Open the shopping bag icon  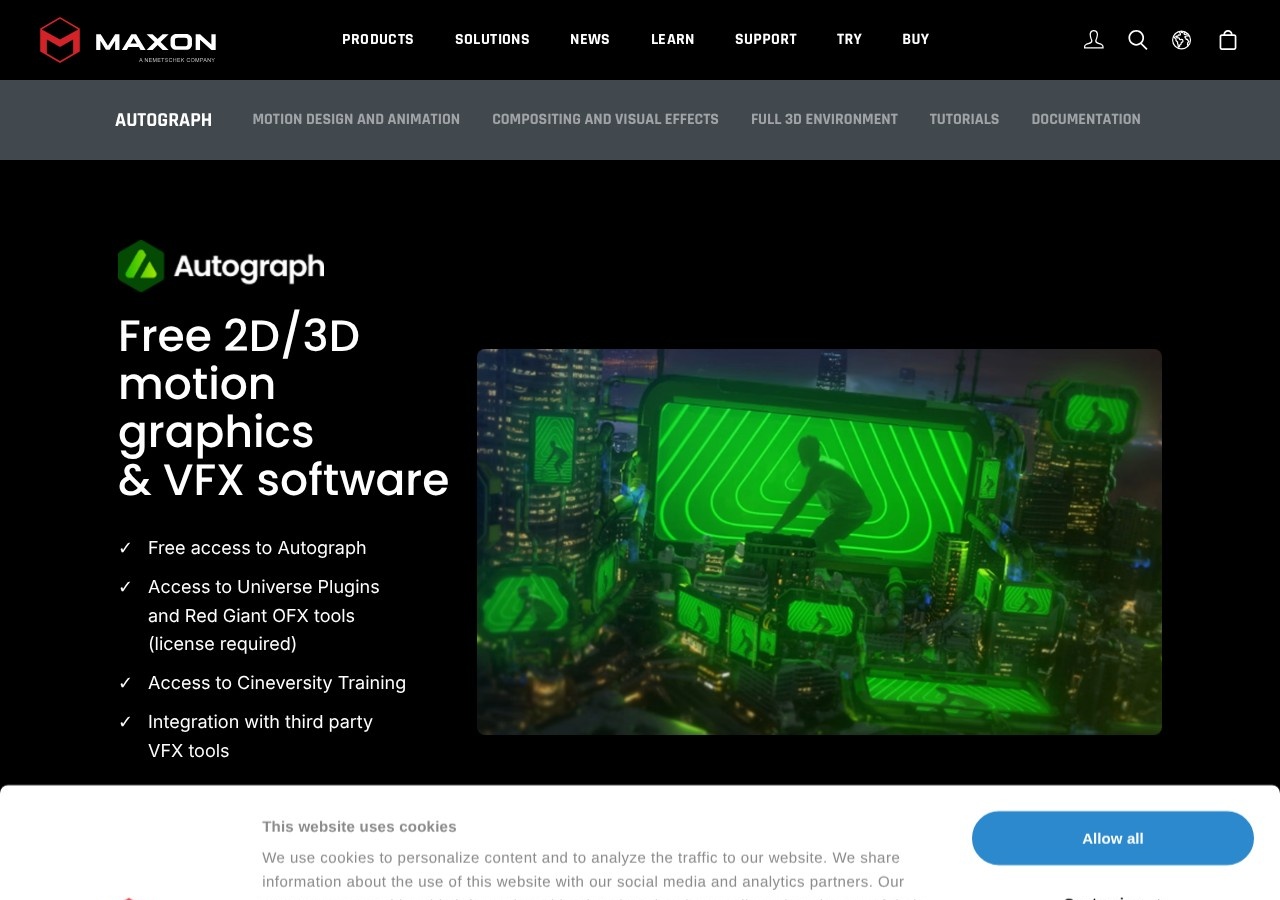tap(1228, 40)
